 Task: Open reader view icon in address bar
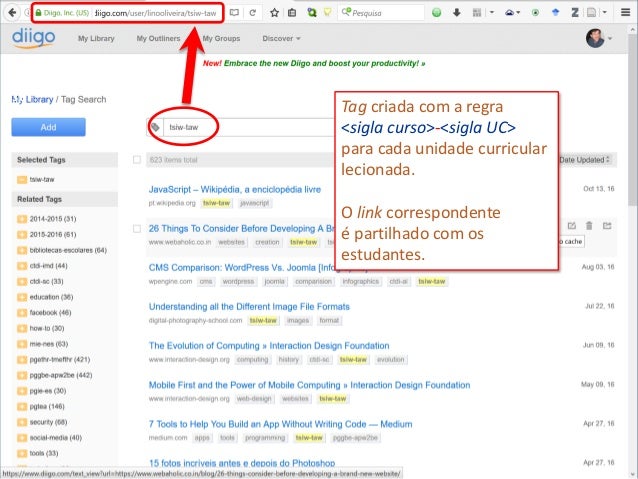[x=234, y=13]
